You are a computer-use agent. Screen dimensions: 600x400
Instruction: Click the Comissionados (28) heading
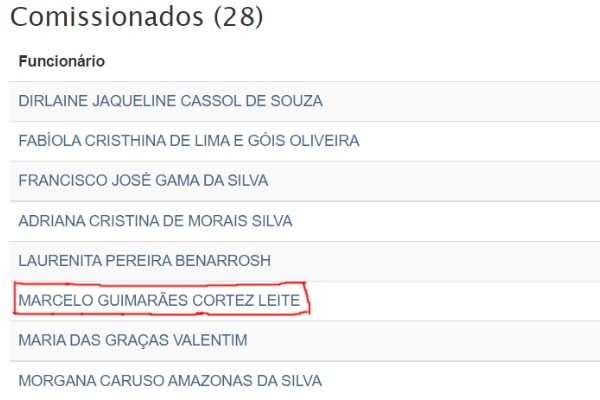[137, 17]
